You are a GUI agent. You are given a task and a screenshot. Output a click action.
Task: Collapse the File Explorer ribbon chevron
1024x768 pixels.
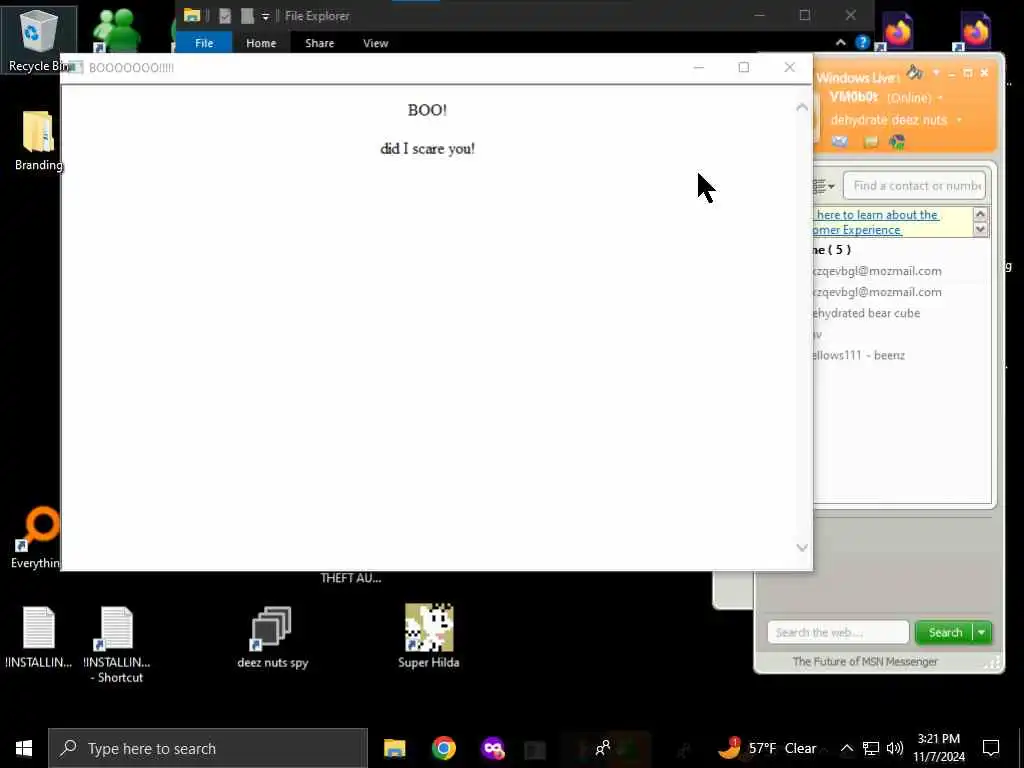(x=840, y=42)
